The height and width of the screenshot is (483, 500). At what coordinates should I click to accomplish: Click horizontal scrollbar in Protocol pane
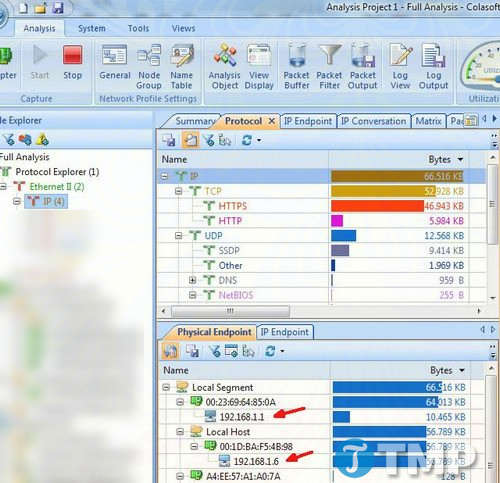(x=230, y=311)
